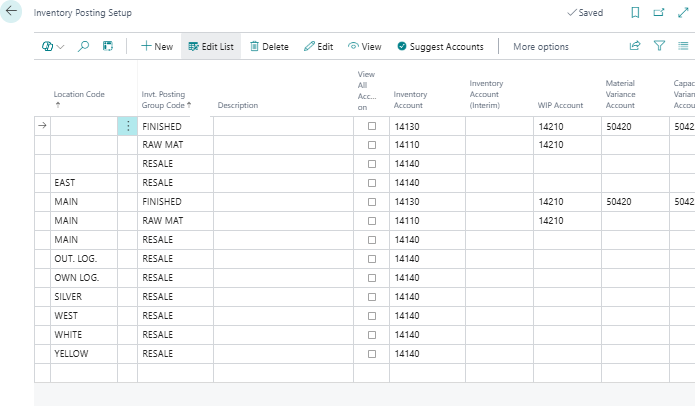695x406 pixels.
Task: Toggle View All Accounts checkbox for EAST row
Action: tap(372, 183)
